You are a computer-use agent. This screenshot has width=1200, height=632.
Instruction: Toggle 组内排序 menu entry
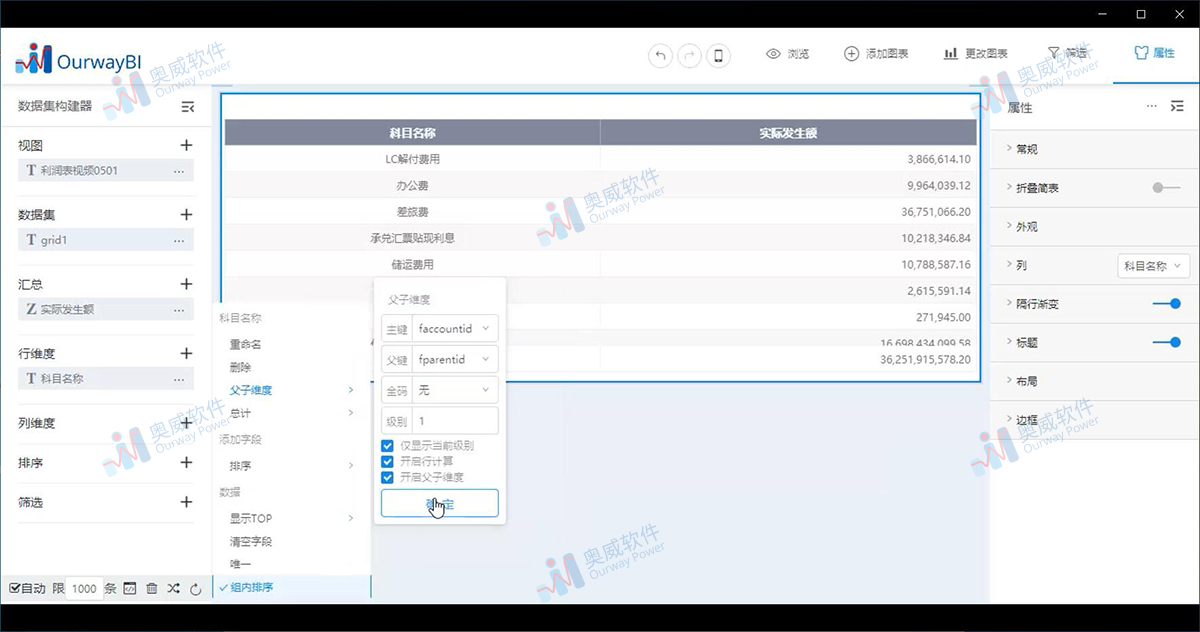(x=291, y=587)
